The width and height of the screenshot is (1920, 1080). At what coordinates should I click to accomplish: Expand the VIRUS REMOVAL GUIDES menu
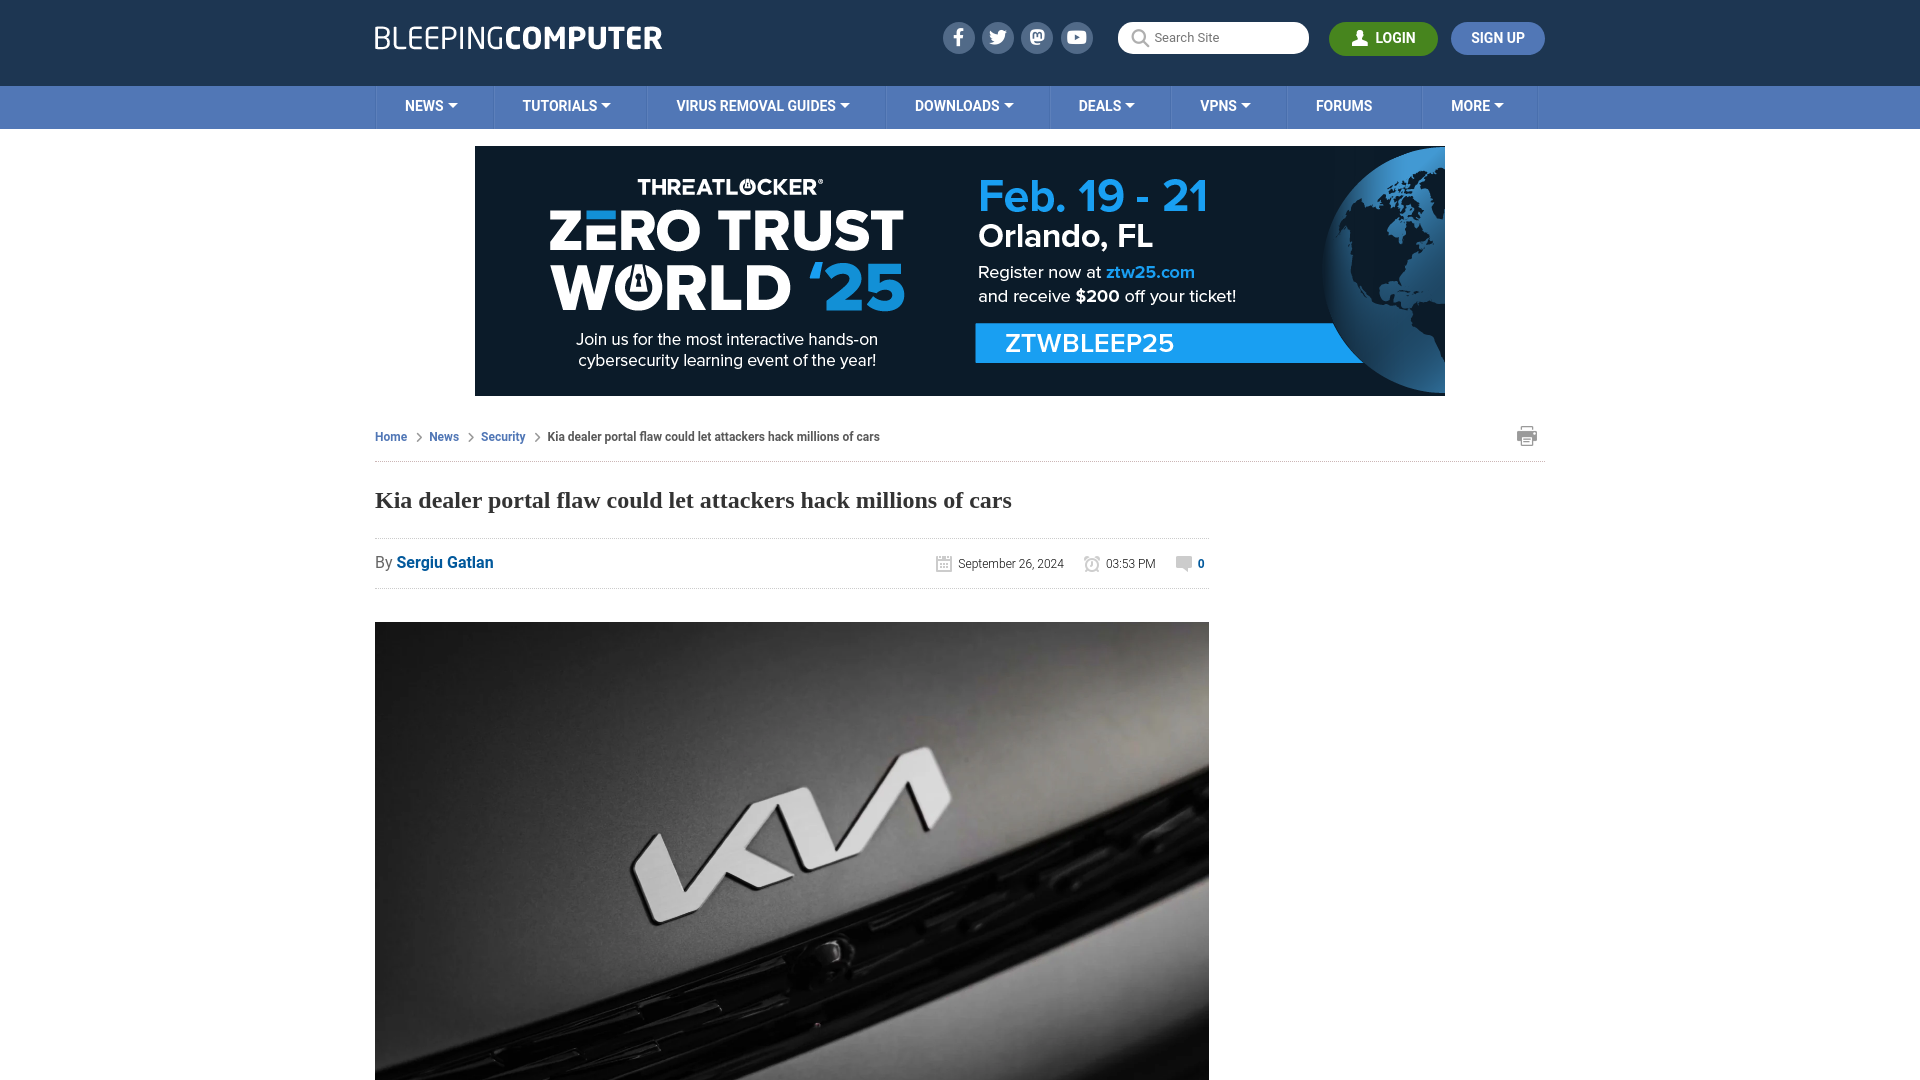(762, 105)
